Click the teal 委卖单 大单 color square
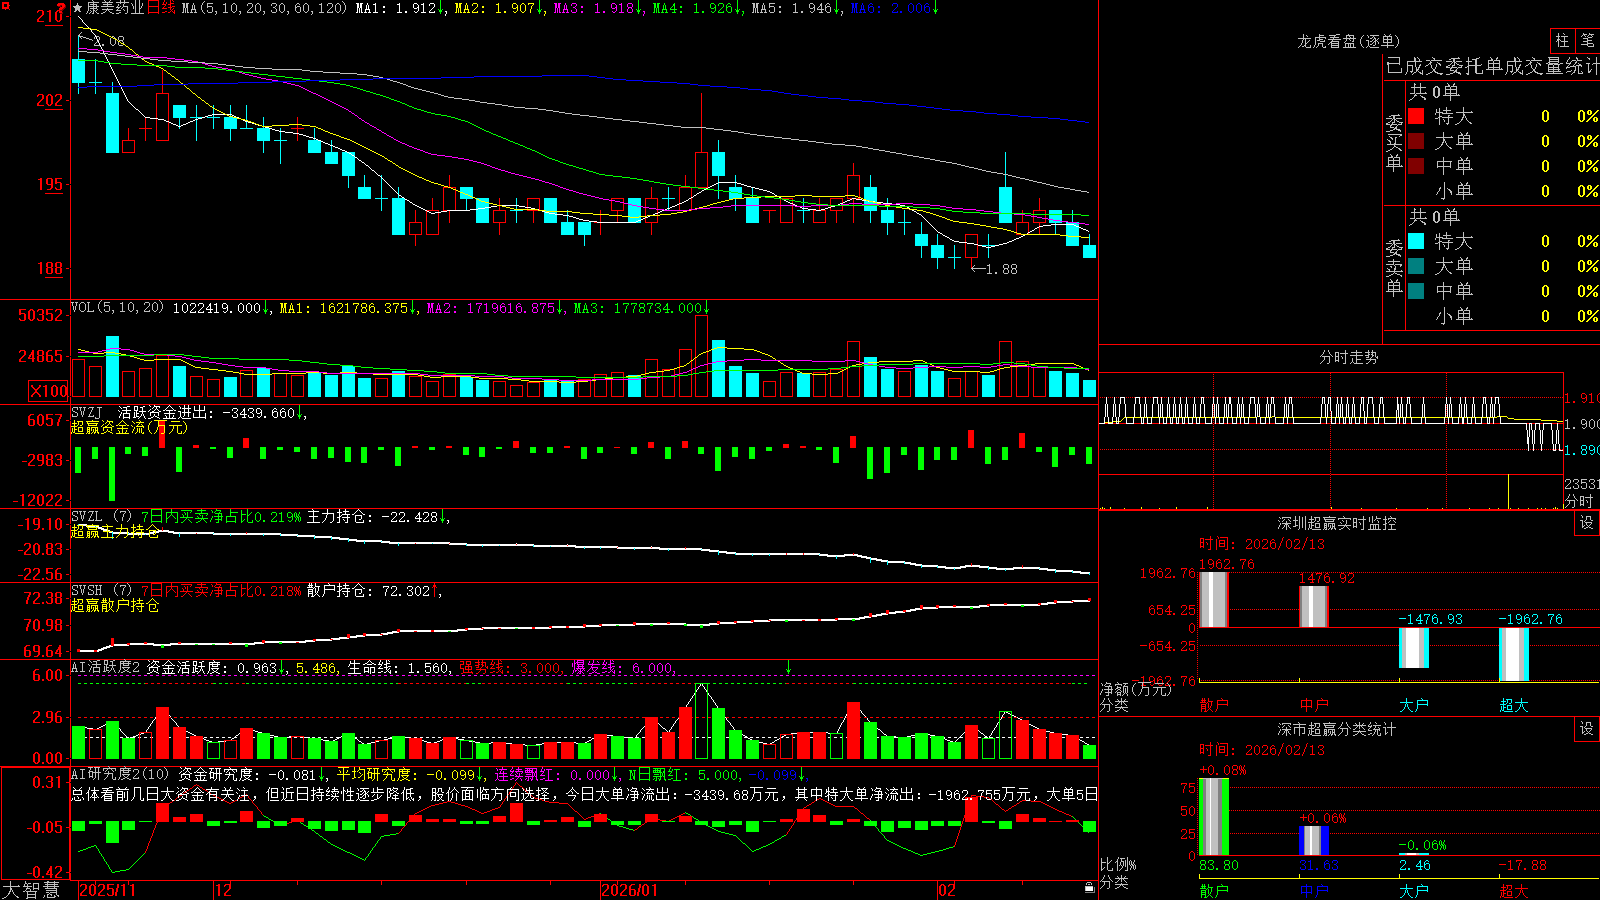Image resolution: width=1600 pixels, height=900 pixels. [x=1416, y=266]
